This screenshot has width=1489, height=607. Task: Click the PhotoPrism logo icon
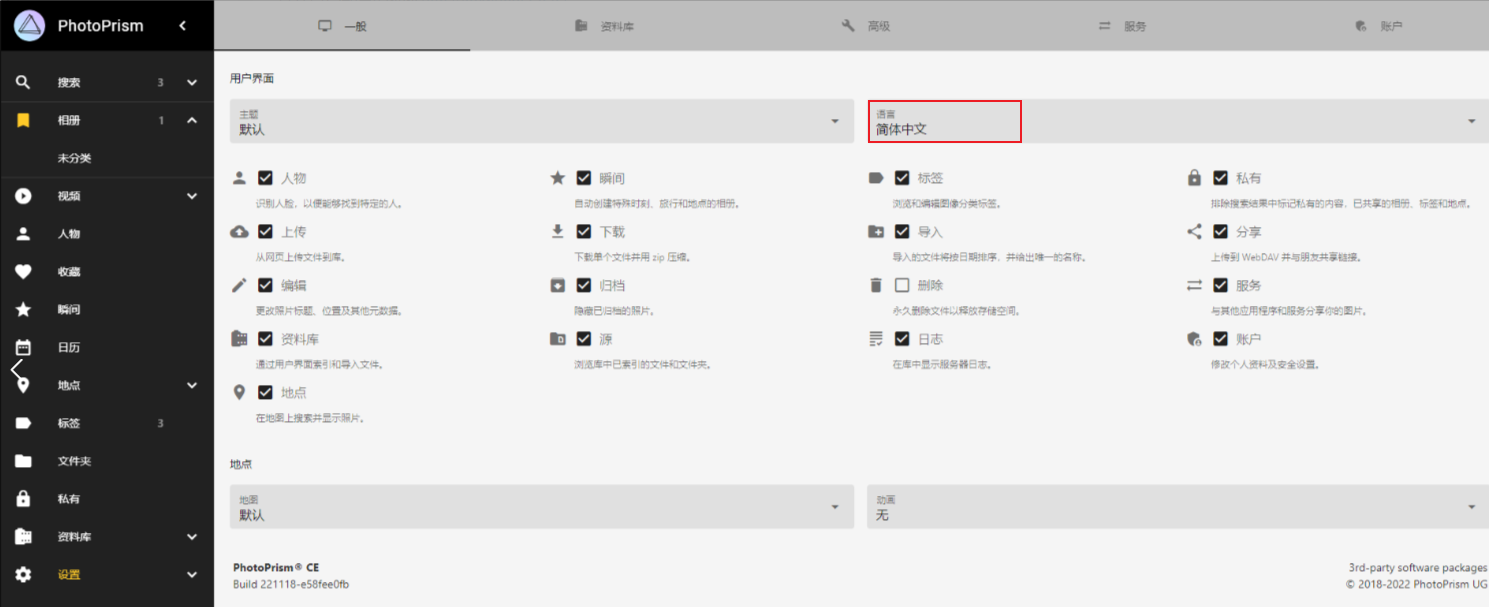click(x=29, y=24)
